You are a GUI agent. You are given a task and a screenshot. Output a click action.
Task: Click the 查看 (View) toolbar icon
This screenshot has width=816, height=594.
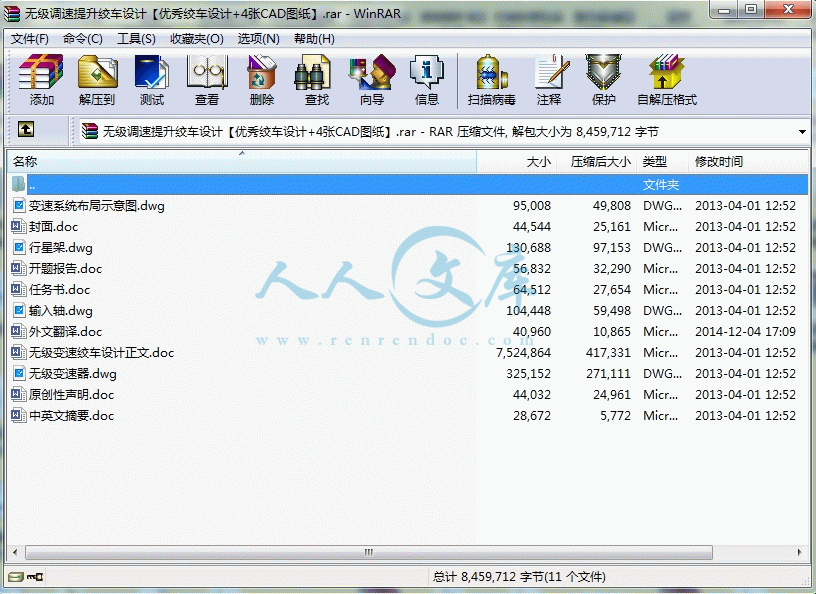[x=207, y=72]
